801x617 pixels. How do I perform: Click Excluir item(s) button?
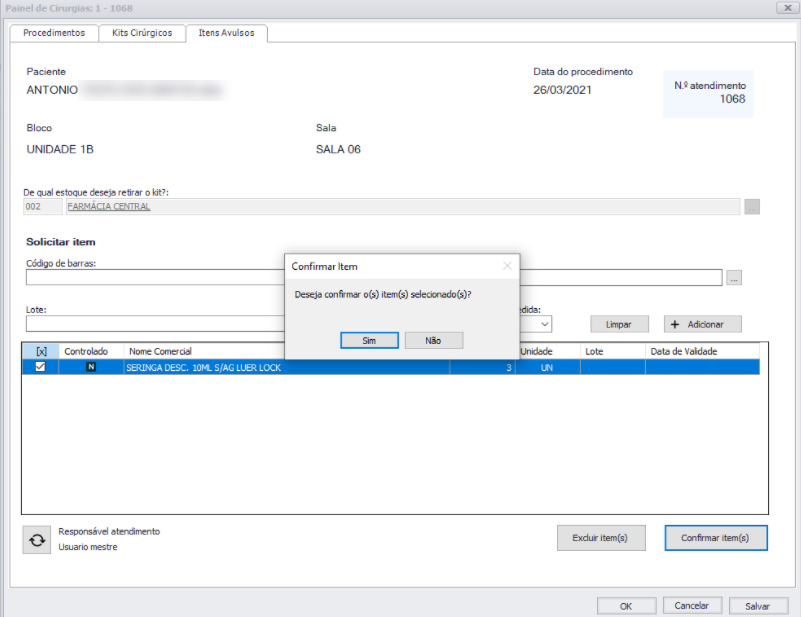(x=601, y=538)
